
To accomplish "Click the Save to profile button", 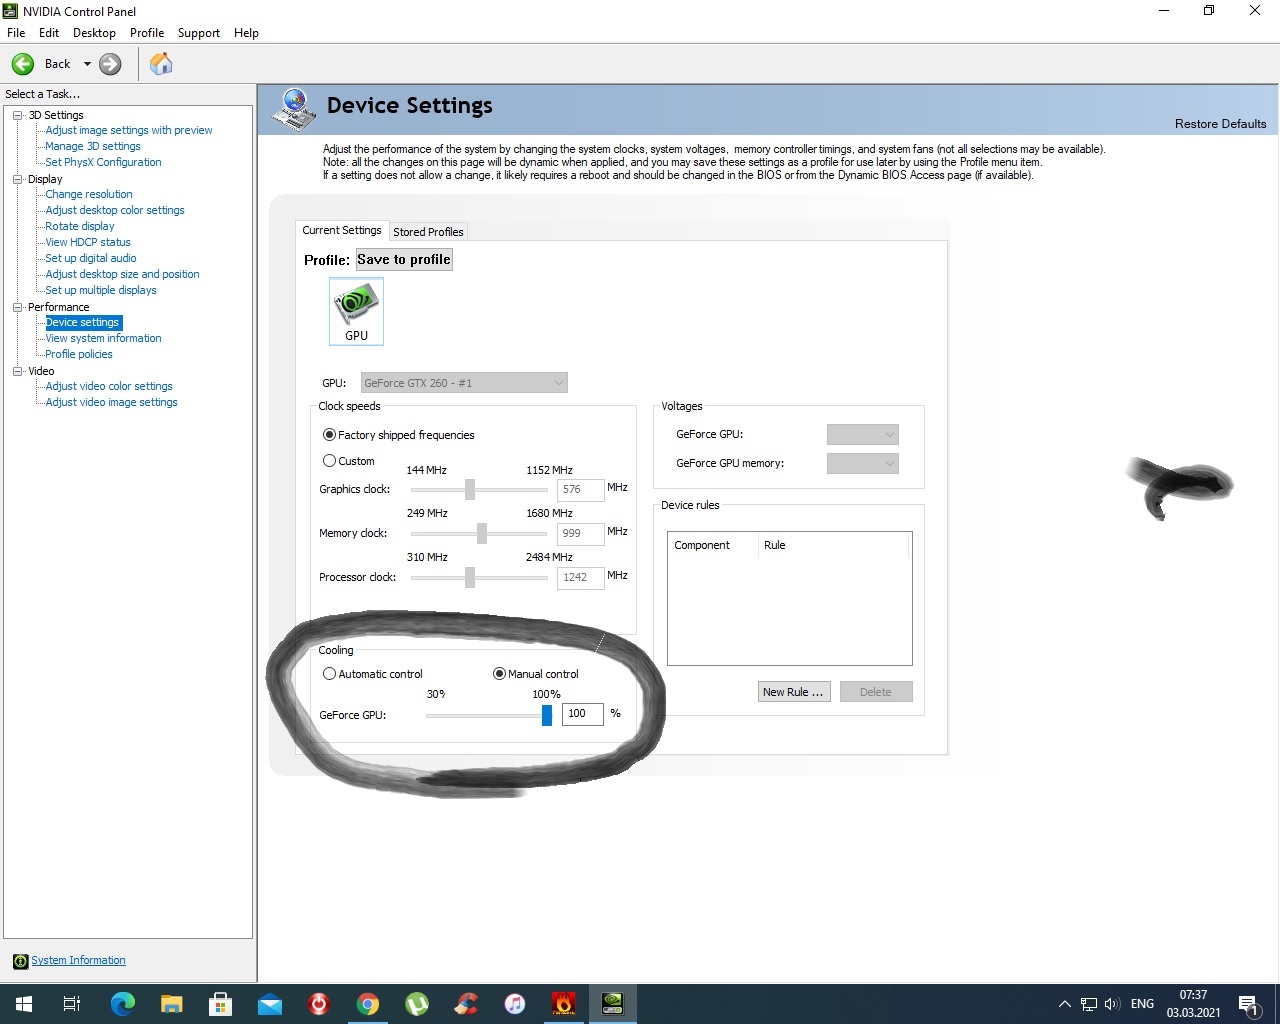I will 404,260.
